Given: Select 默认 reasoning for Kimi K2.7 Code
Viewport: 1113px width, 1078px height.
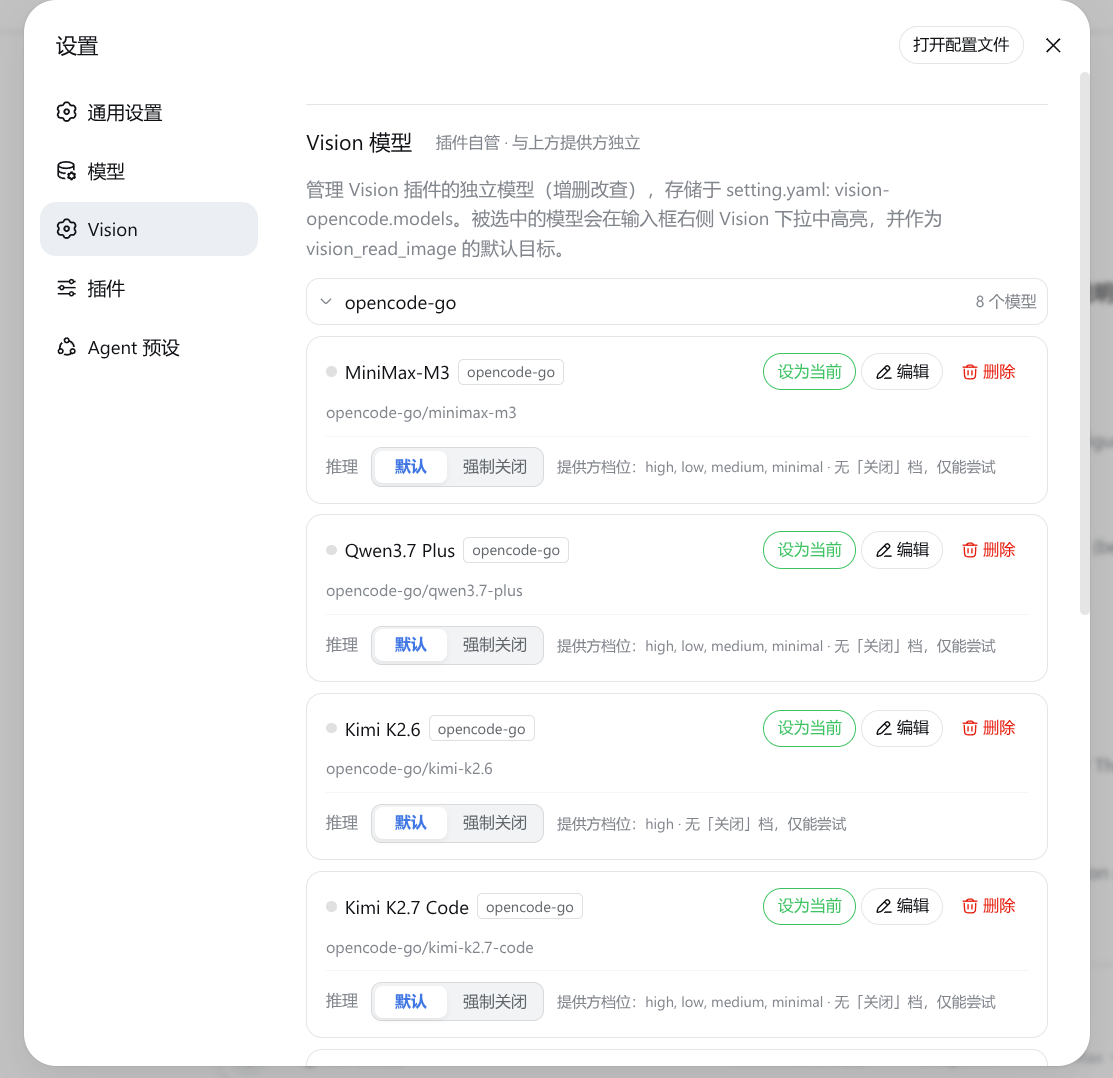Looking at the screenshot, I should 410,1001.
